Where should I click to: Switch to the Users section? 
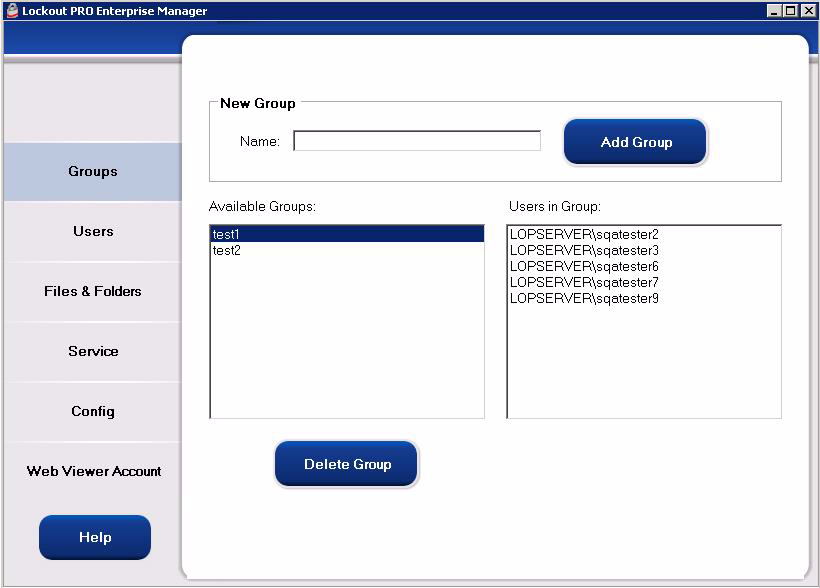pyautogui.click(x=92, y=231)
